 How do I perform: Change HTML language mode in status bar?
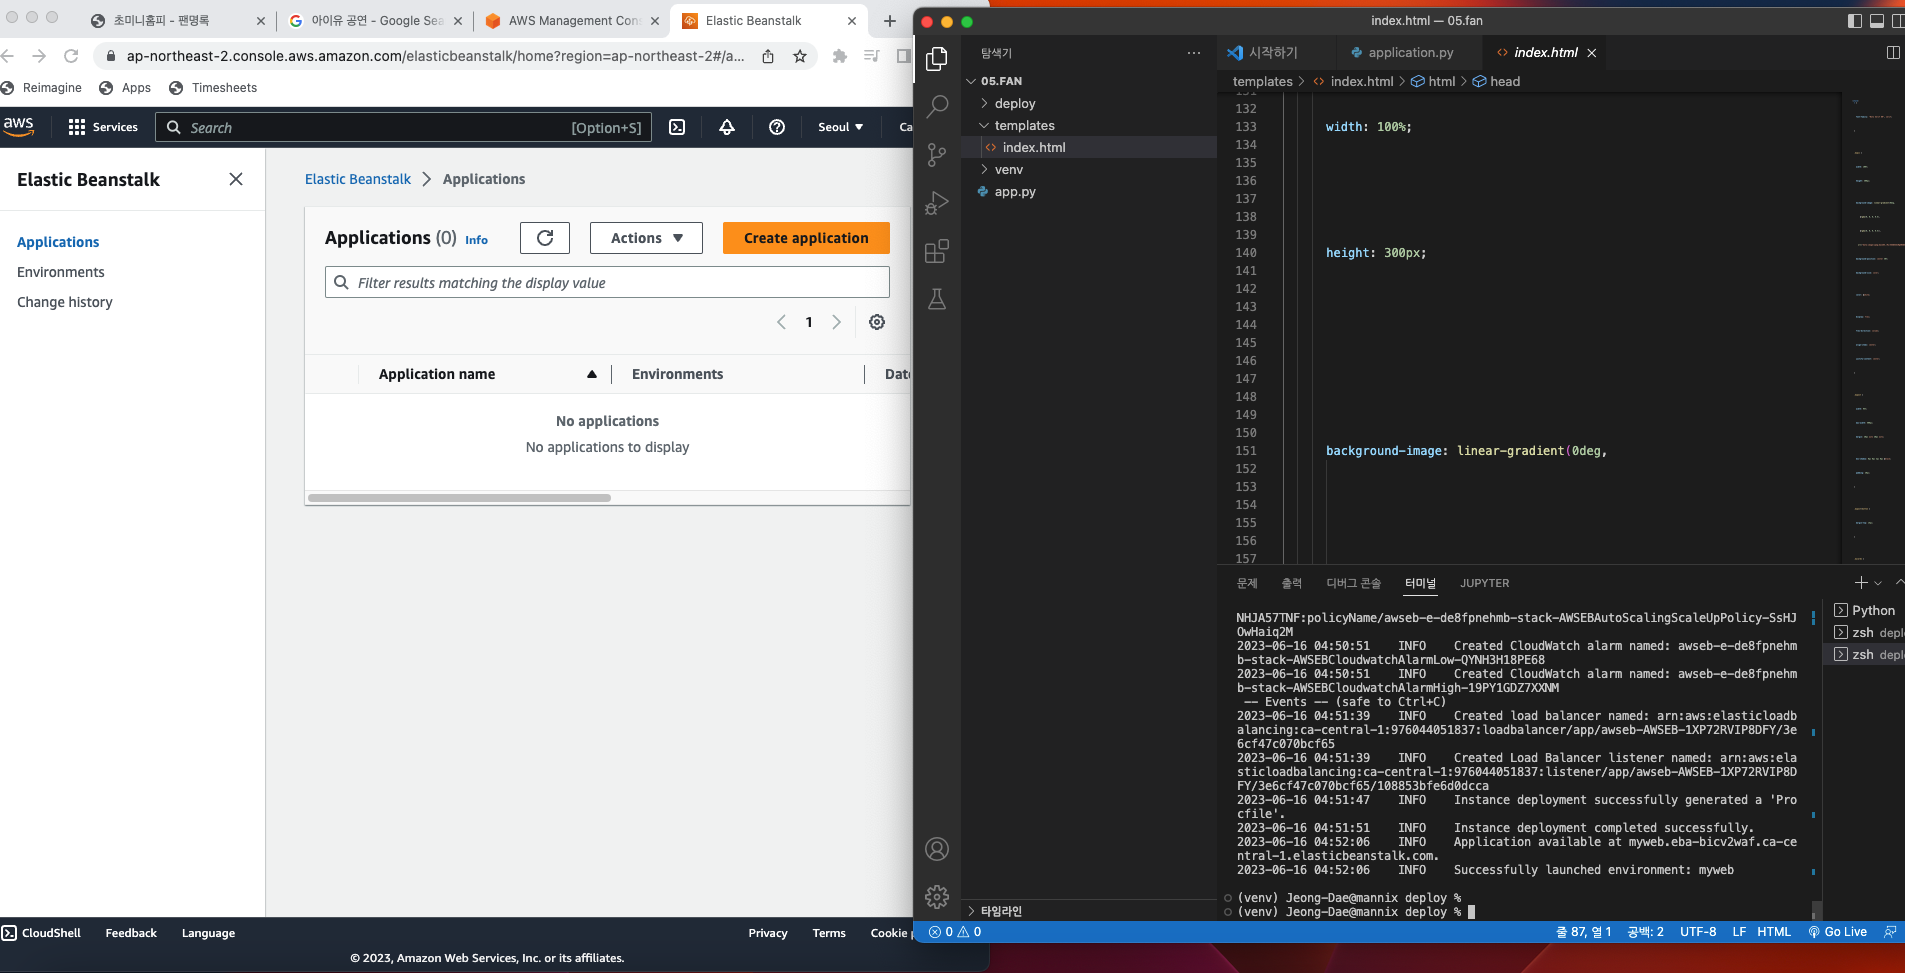click(1774, 932)
